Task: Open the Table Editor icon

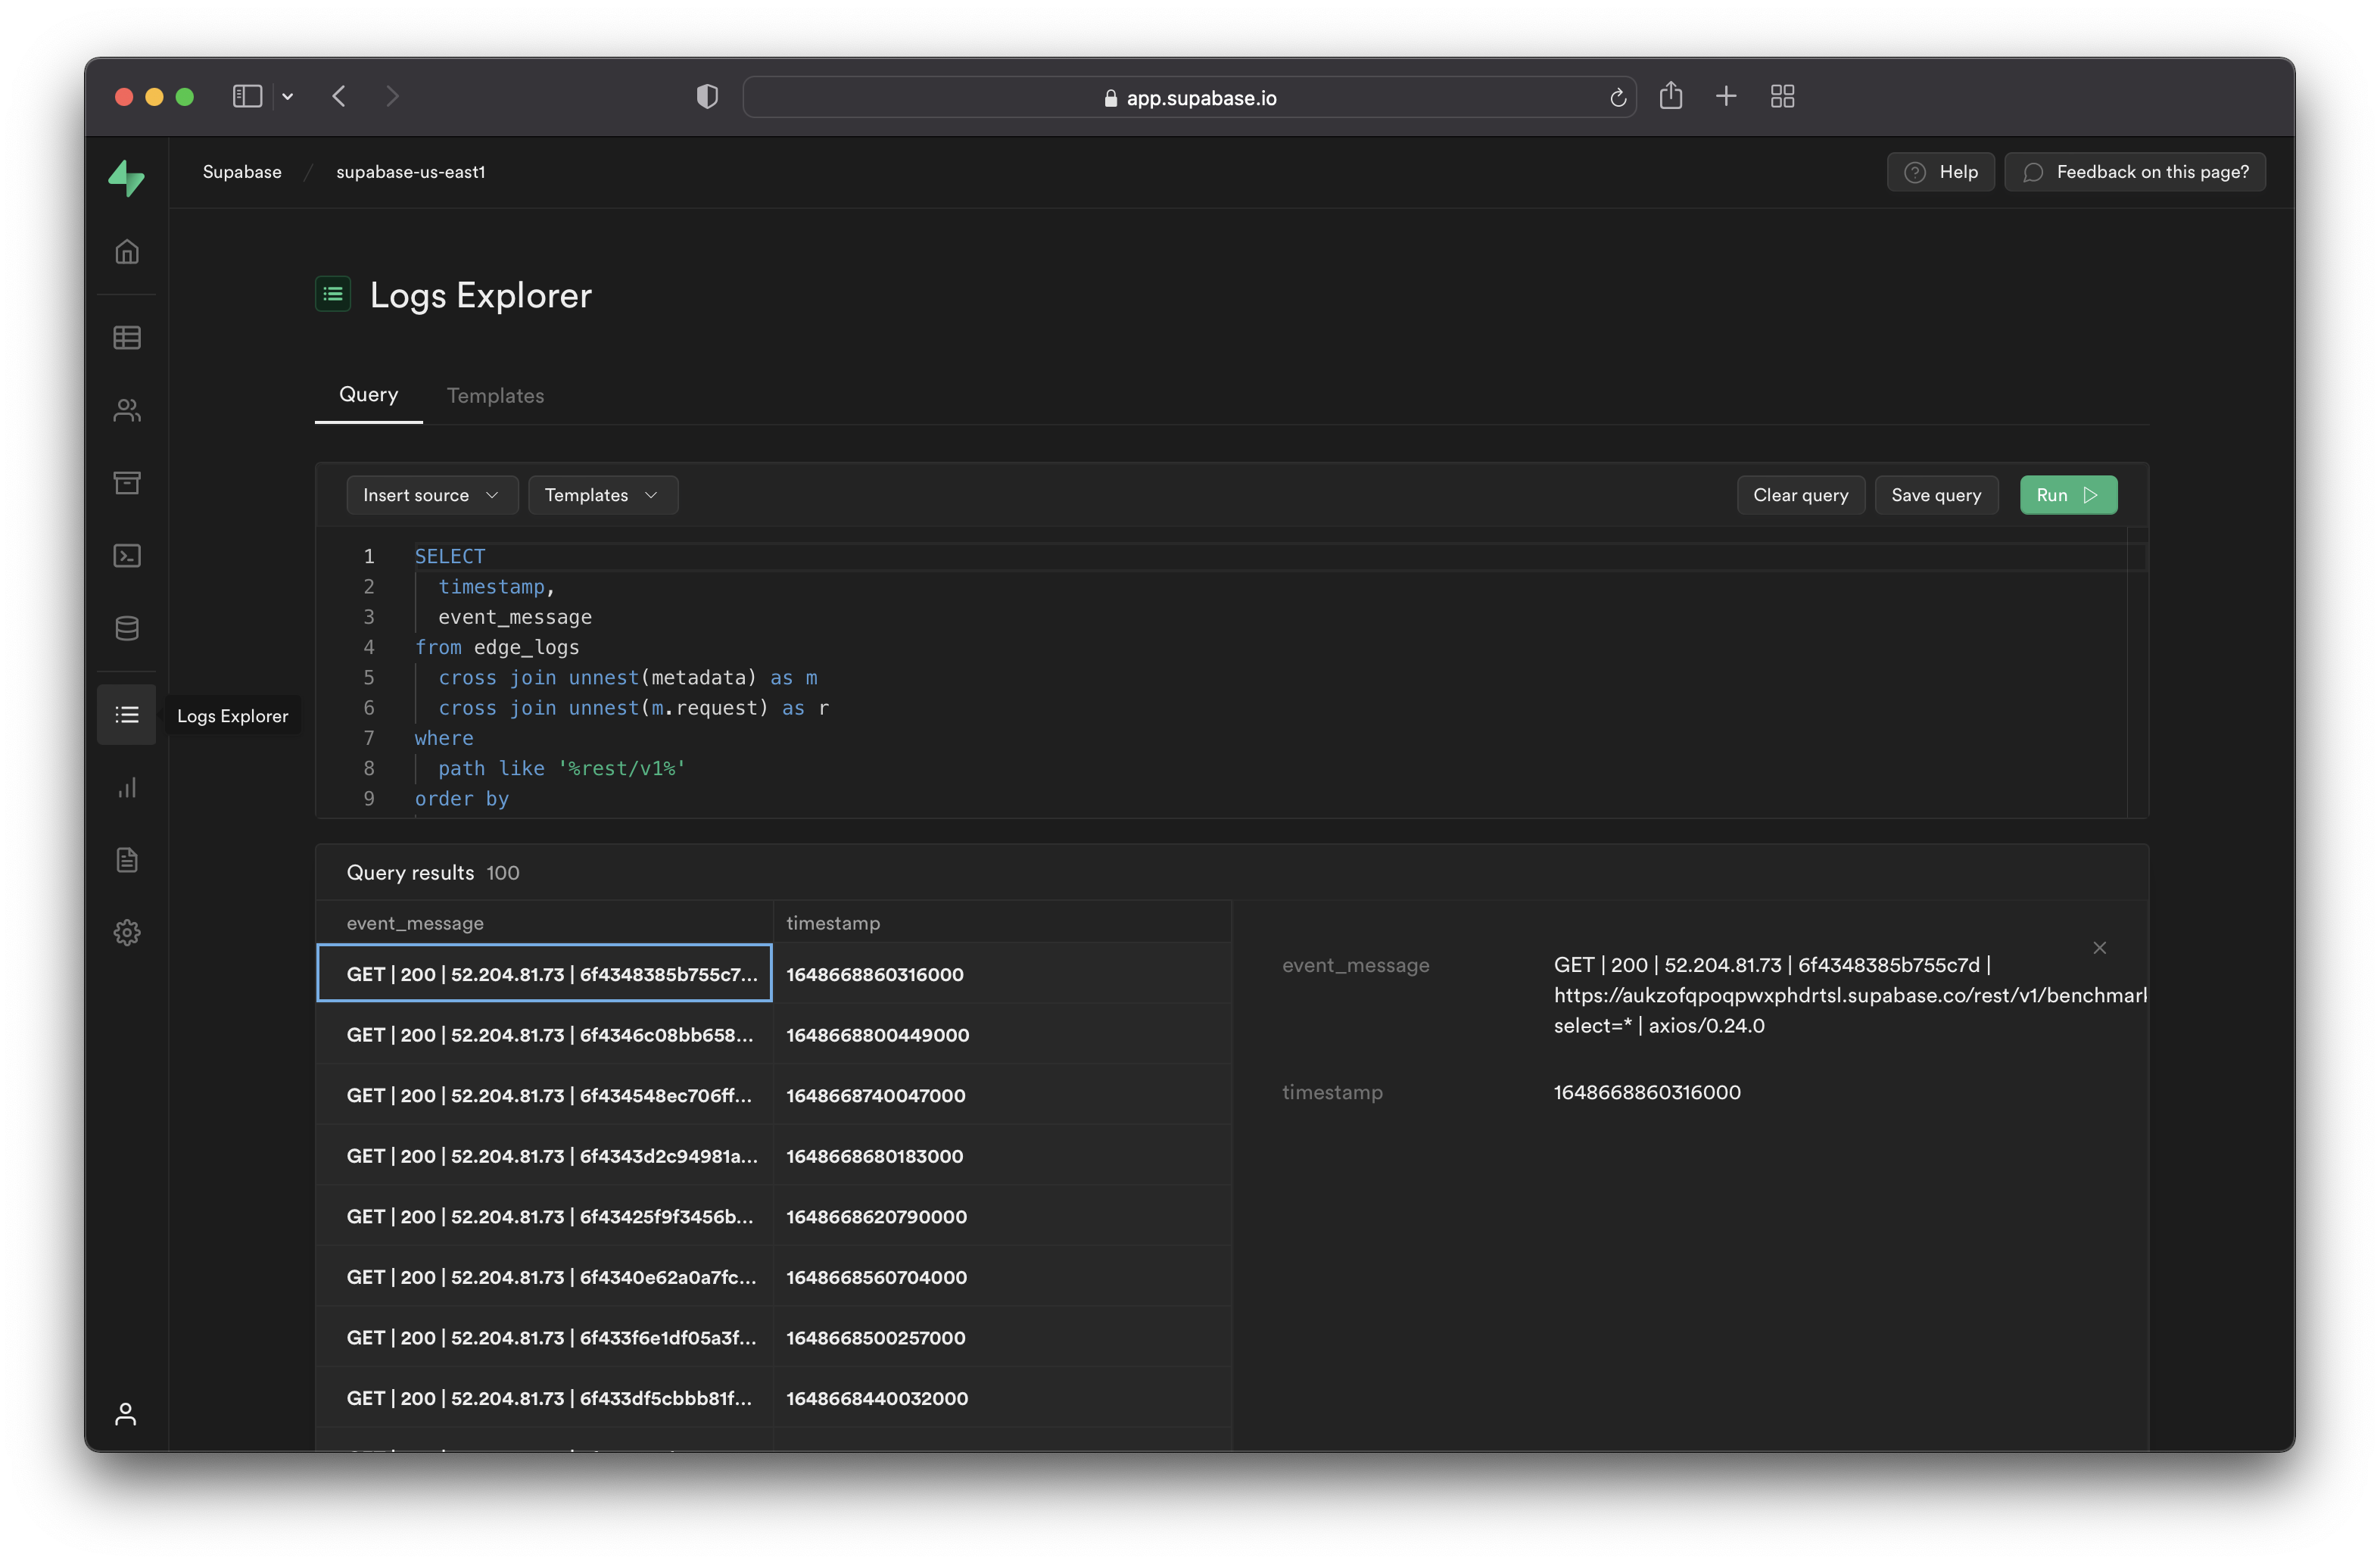Action: 126,338
